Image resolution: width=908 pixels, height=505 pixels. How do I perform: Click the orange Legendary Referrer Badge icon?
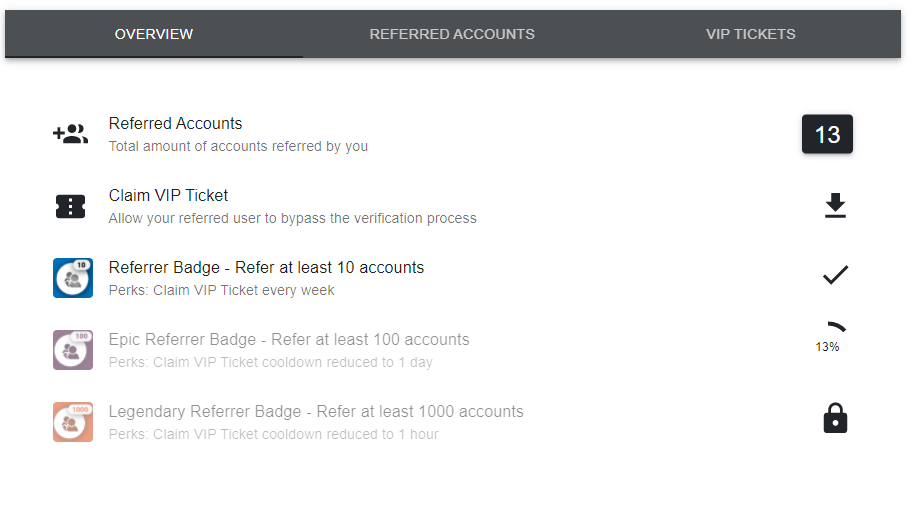tap(73, 422)
